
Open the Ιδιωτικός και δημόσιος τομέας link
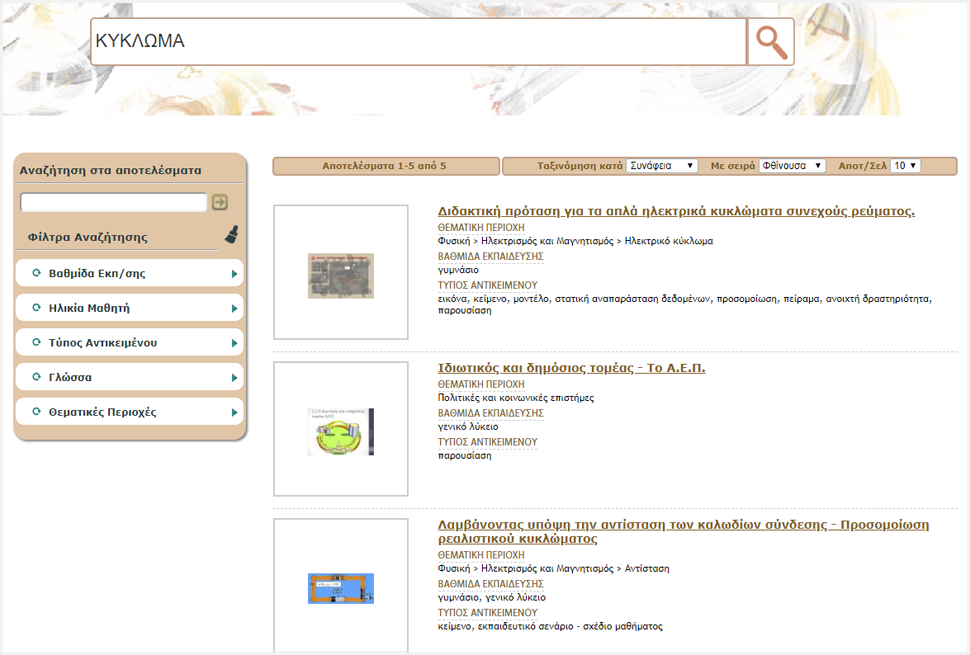pos(571,368)
